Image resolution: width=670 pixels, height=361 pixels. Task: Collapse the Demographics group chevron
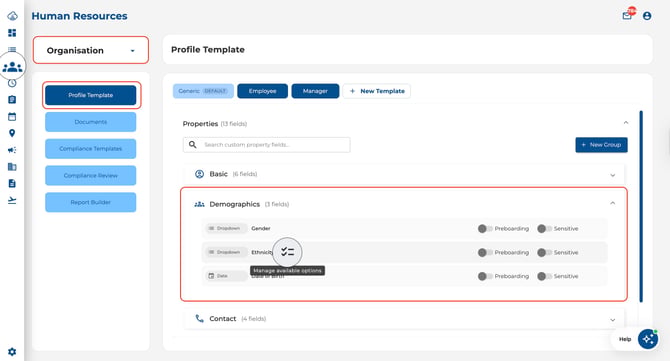point(612,203)
